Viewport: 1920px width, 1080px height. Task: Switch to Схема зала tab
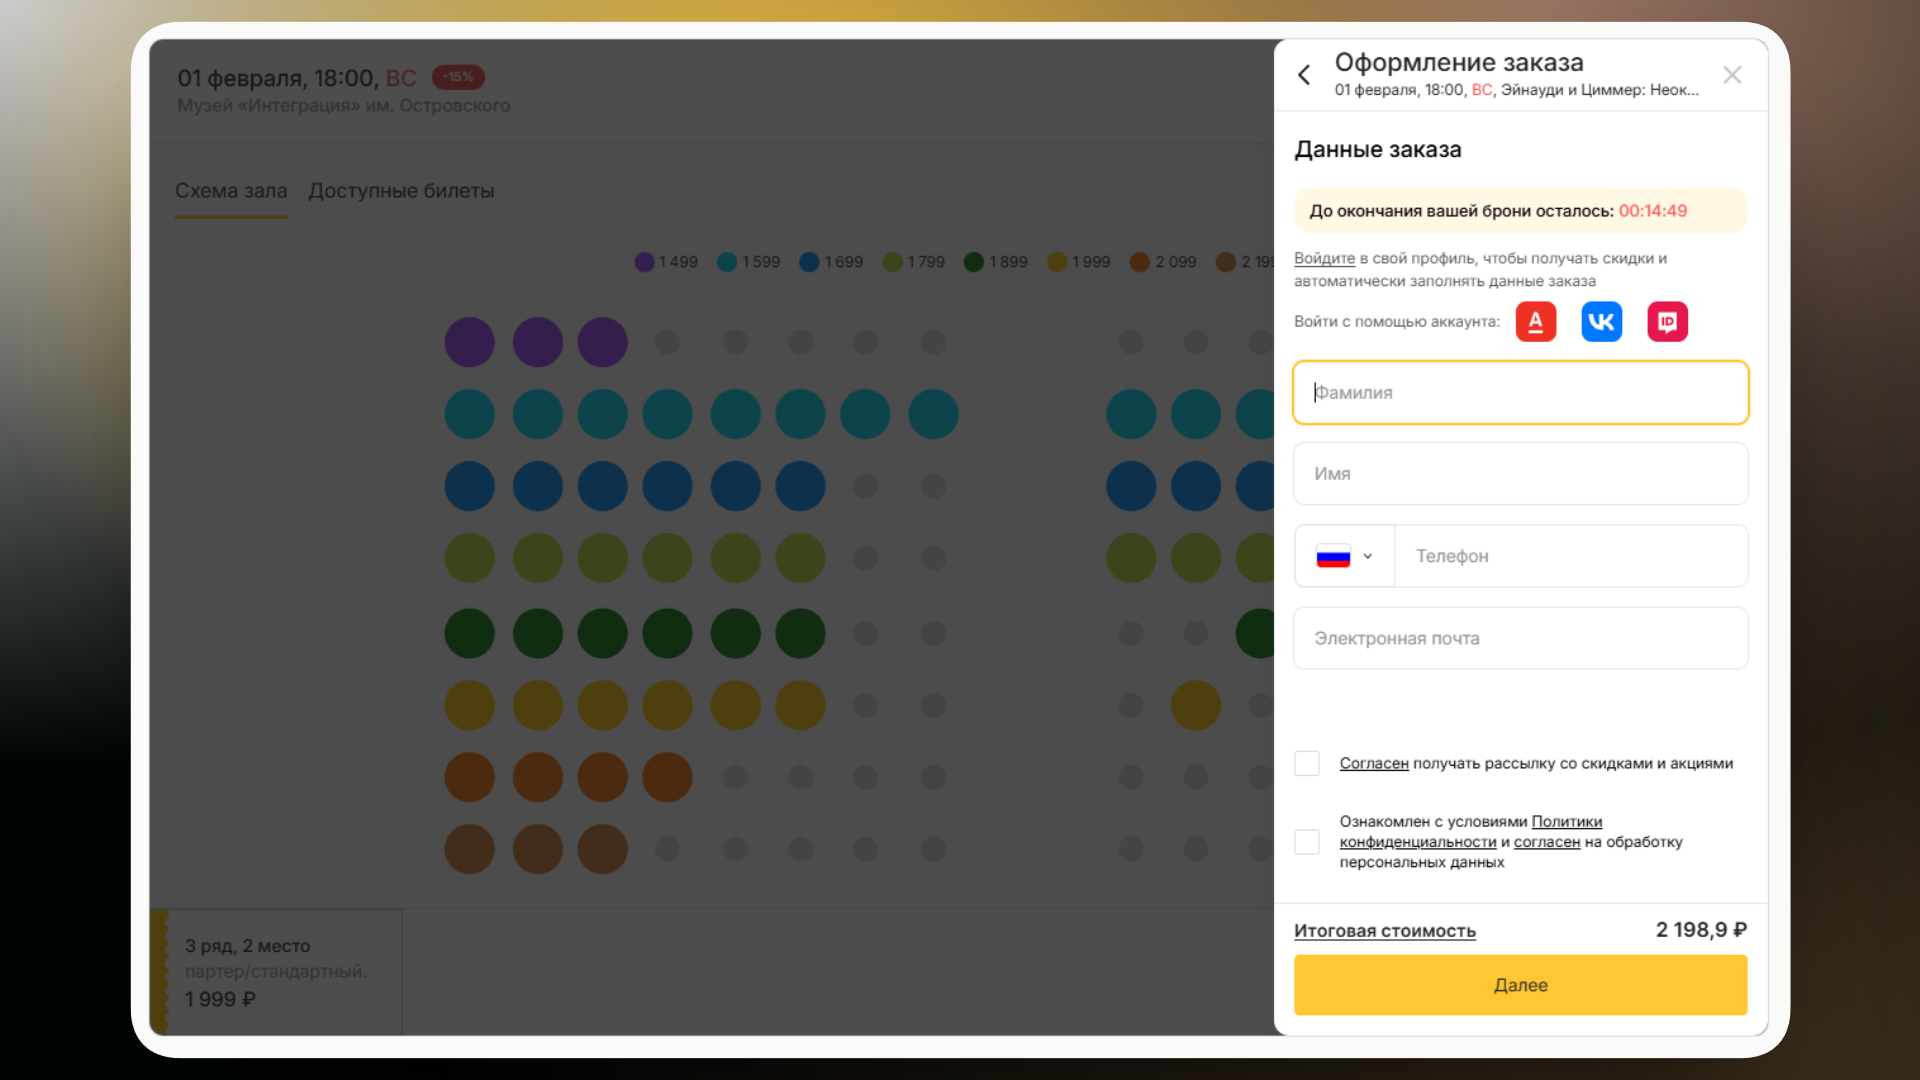pyautogui.click(x=231, y=191)
